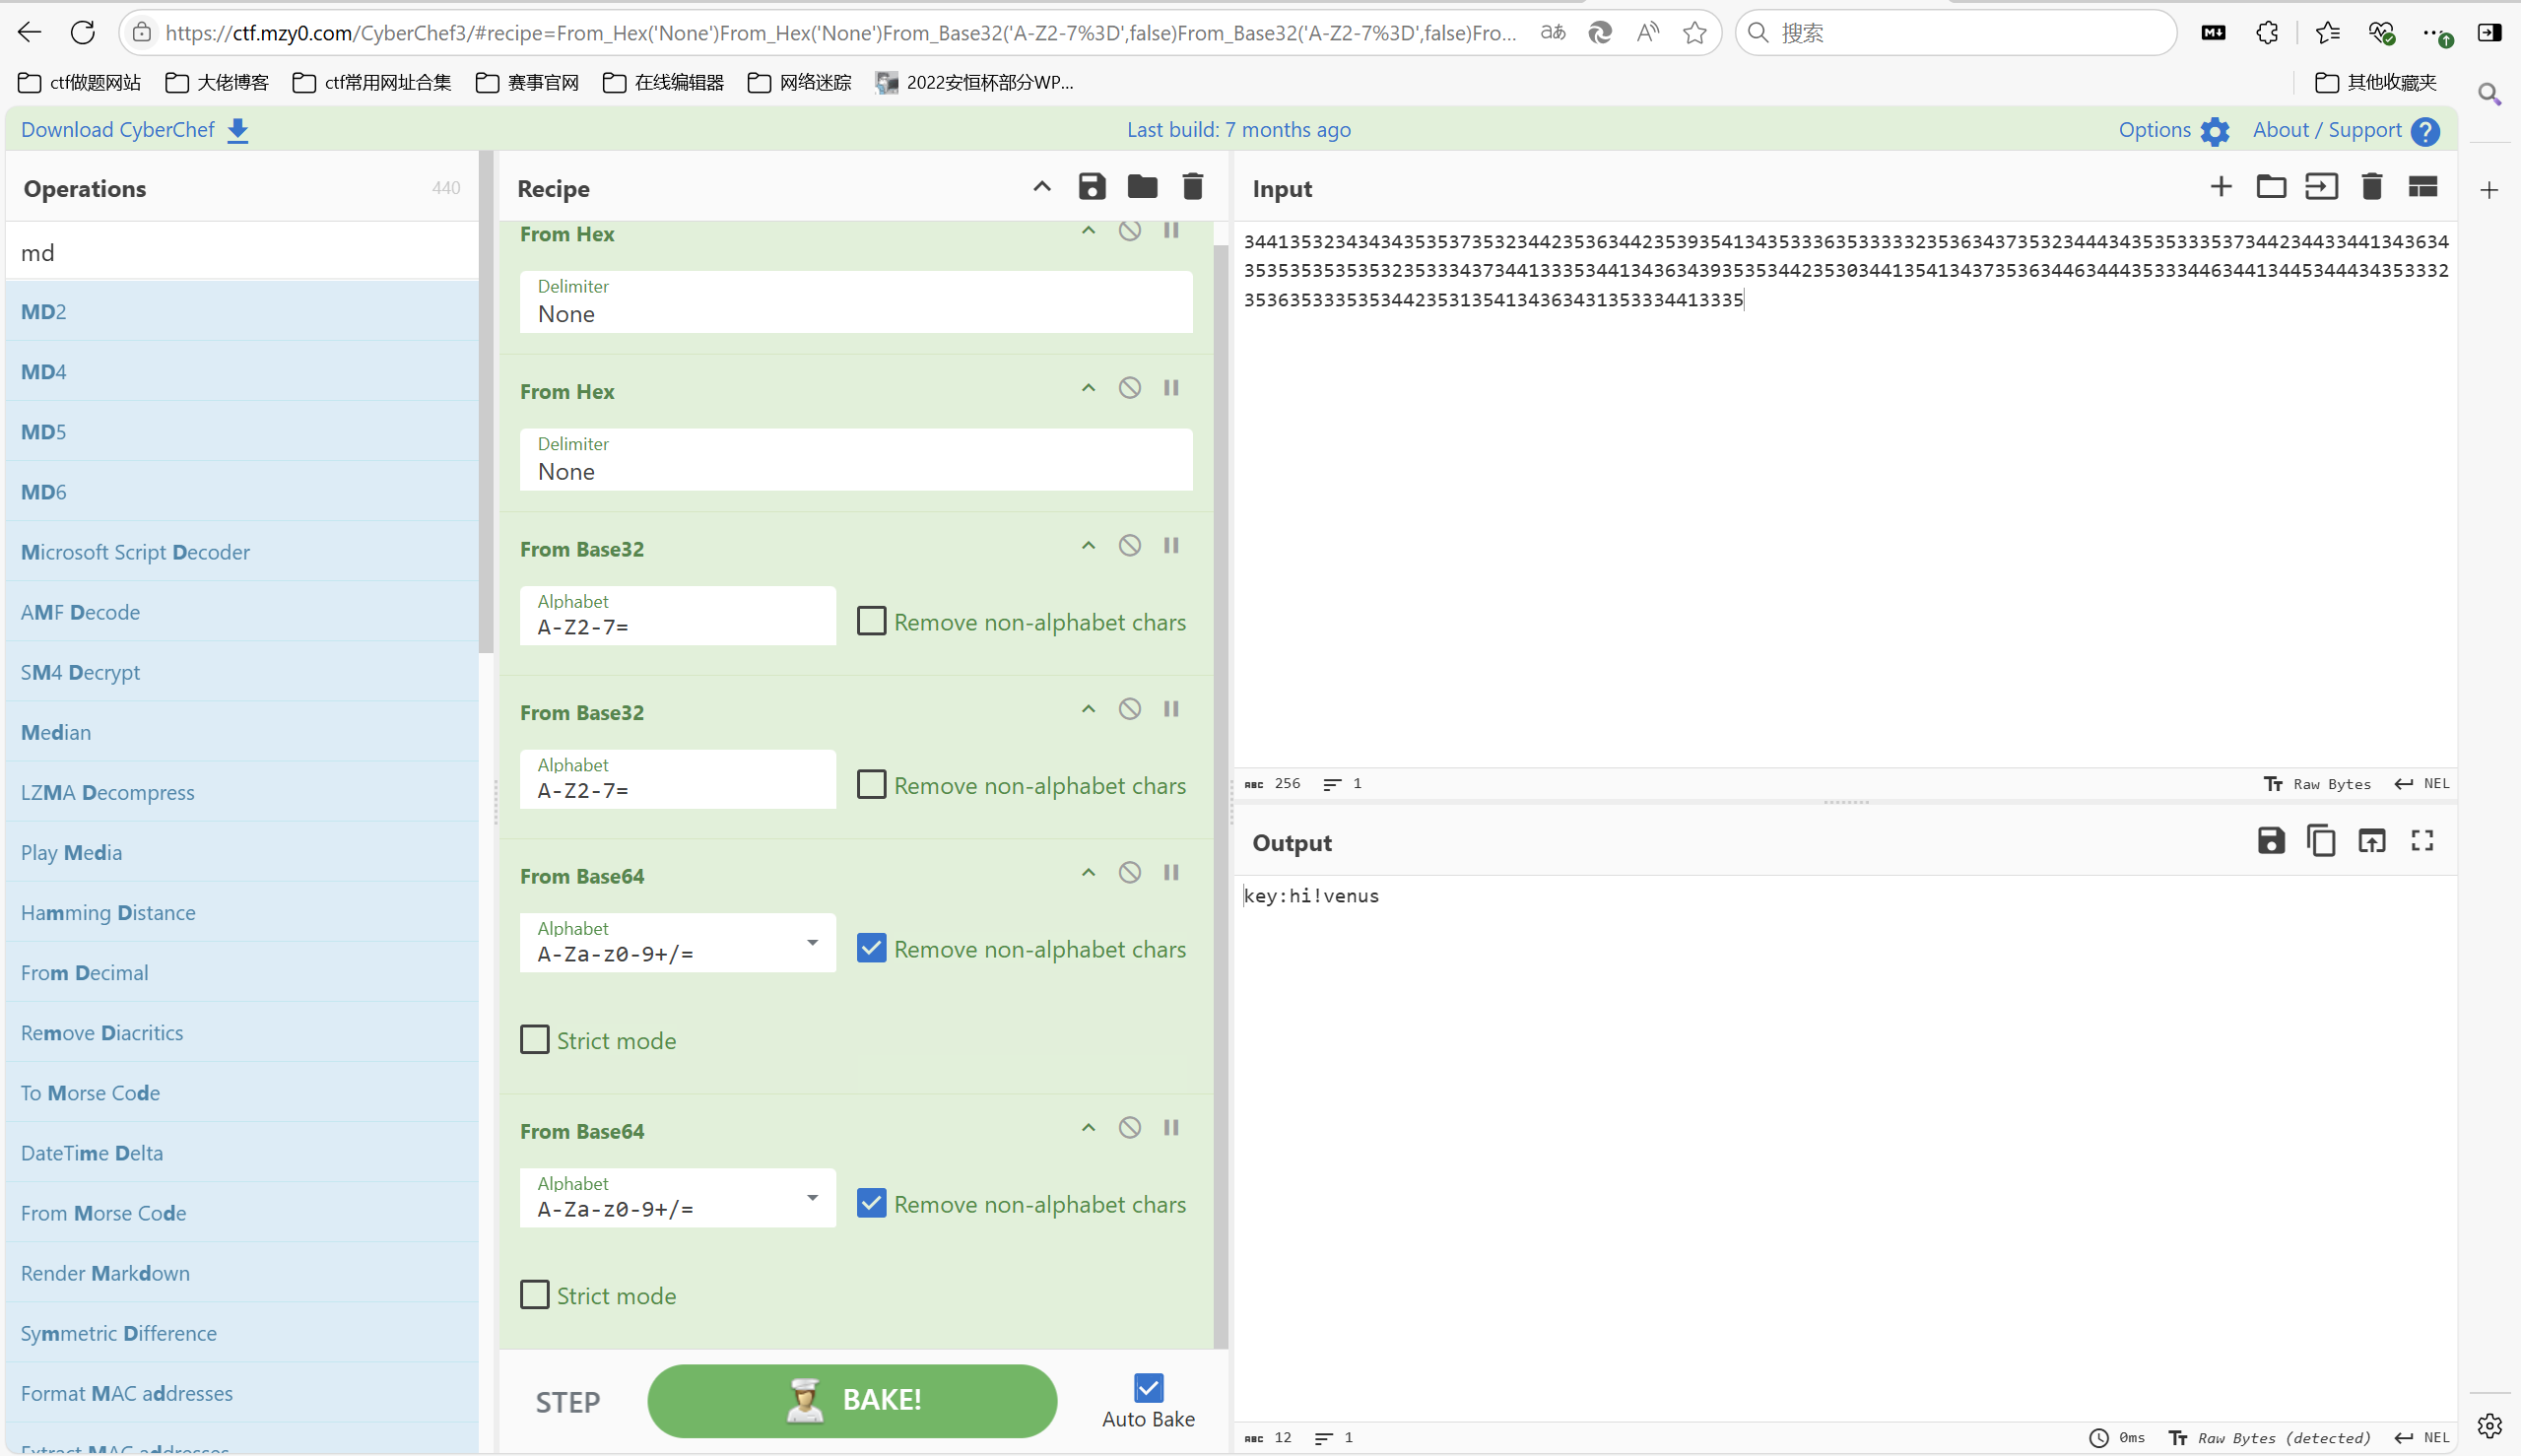The width and height of the screenshot is (2521, 1456).
Task: Open folder as input
Action: [2270, 187]
